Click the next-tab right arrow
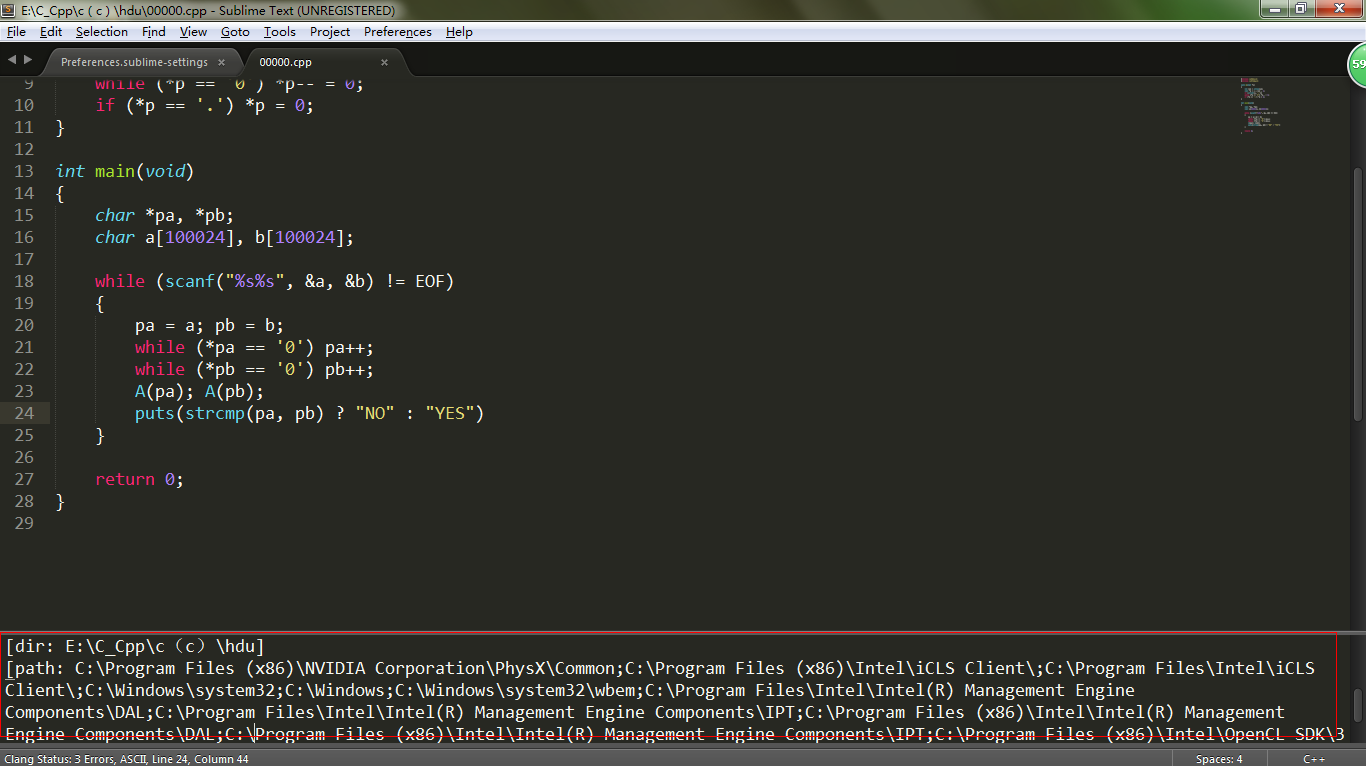 tap(27, 61)
